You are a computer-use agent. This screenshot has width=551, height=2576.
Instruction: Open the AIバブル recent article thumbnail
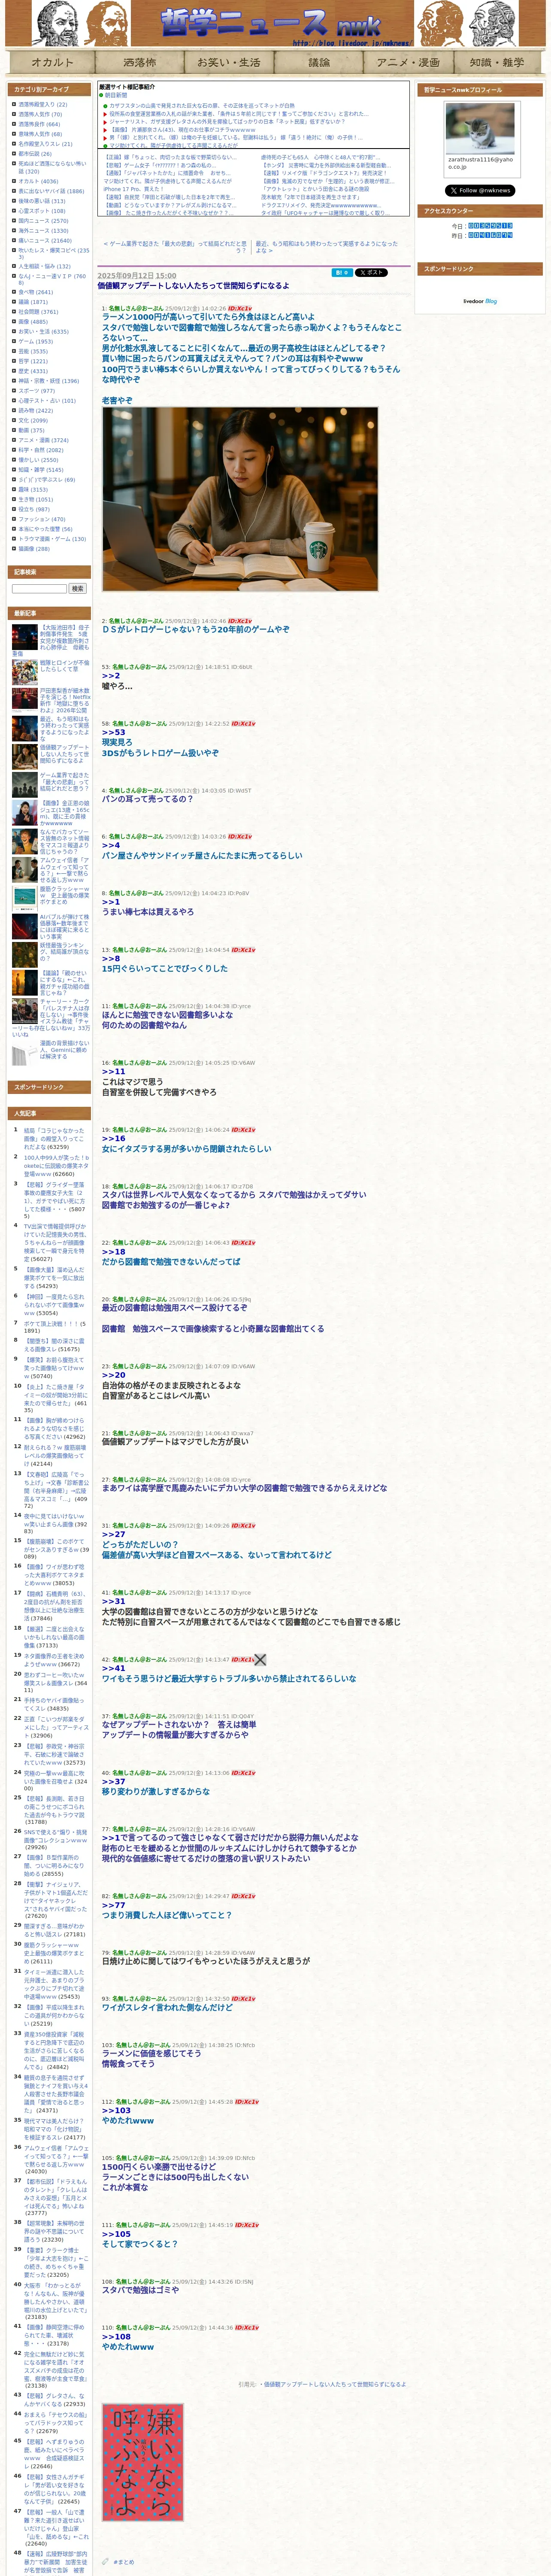pyautogui.click(x=25, y=926)
